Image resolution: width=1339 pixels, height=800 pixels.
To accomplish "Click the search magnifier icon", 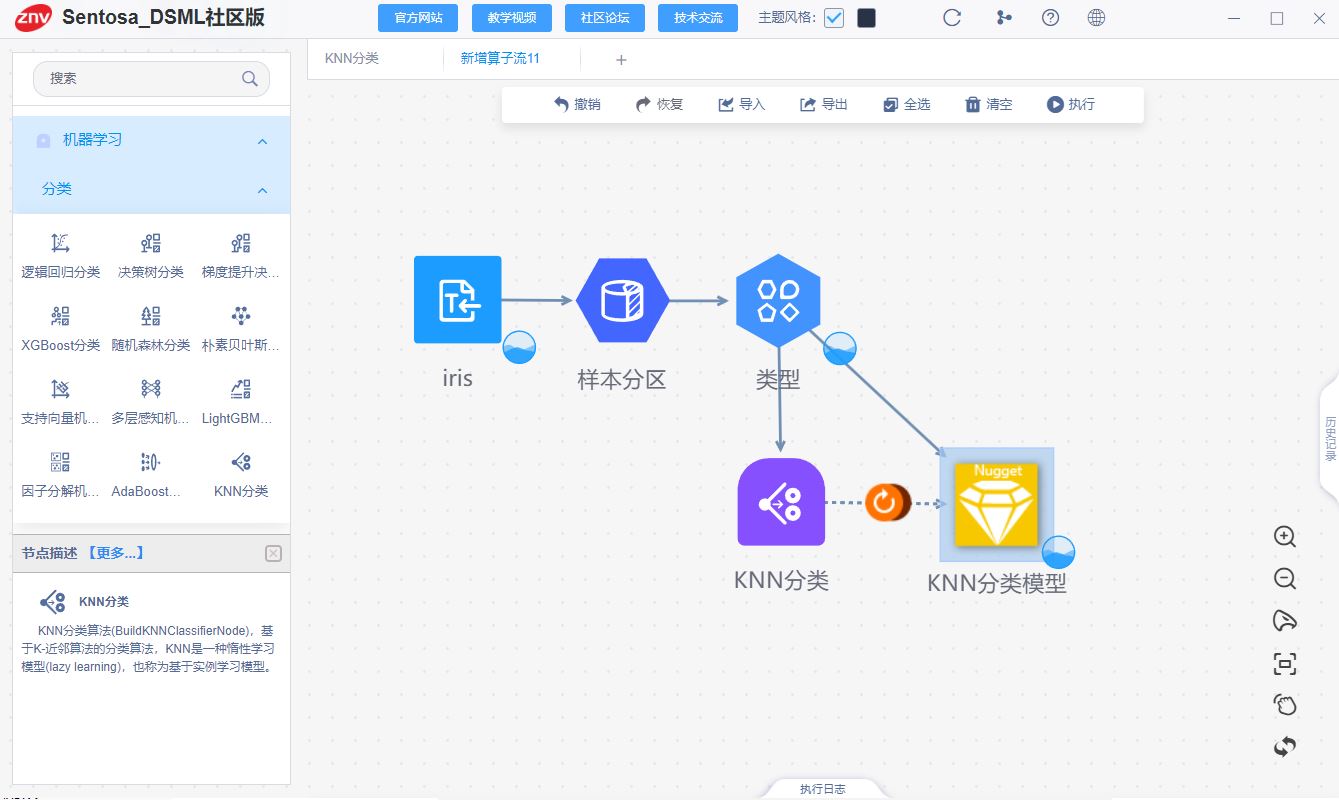I will pos(250,78).
